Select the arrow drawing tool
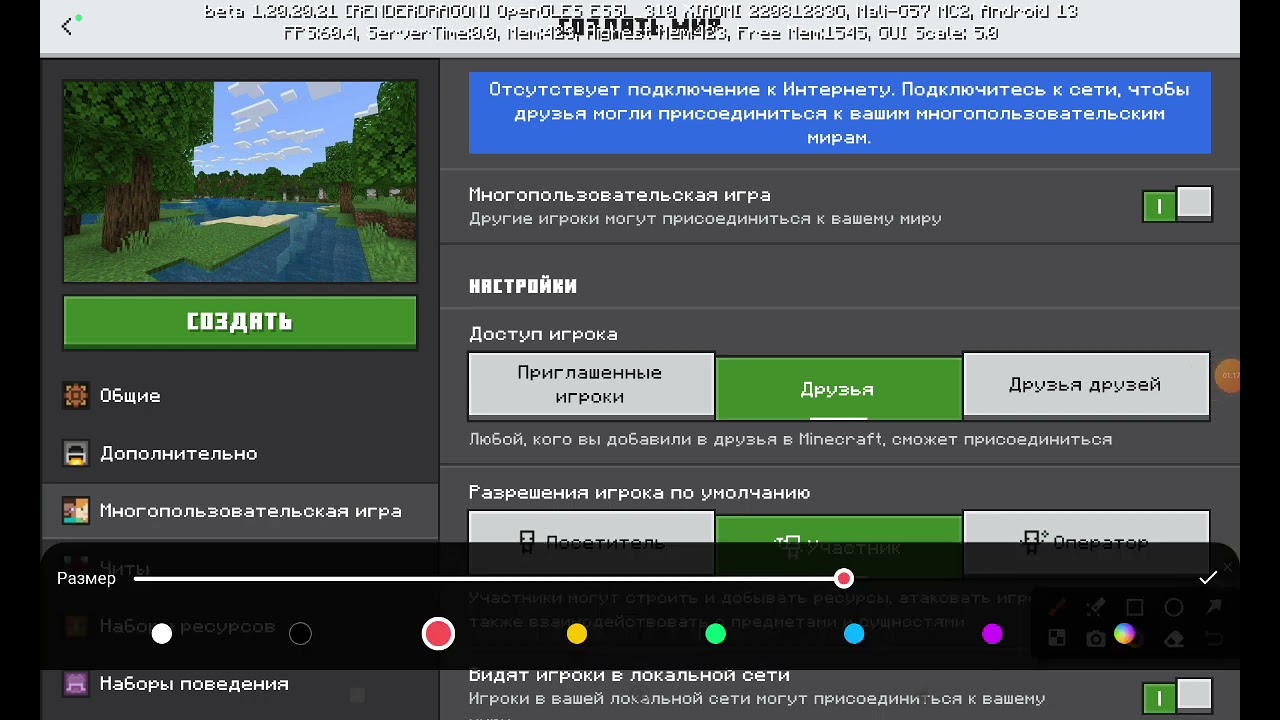The height and width of the screenshot is (720, 1280). pos(1213,607)
